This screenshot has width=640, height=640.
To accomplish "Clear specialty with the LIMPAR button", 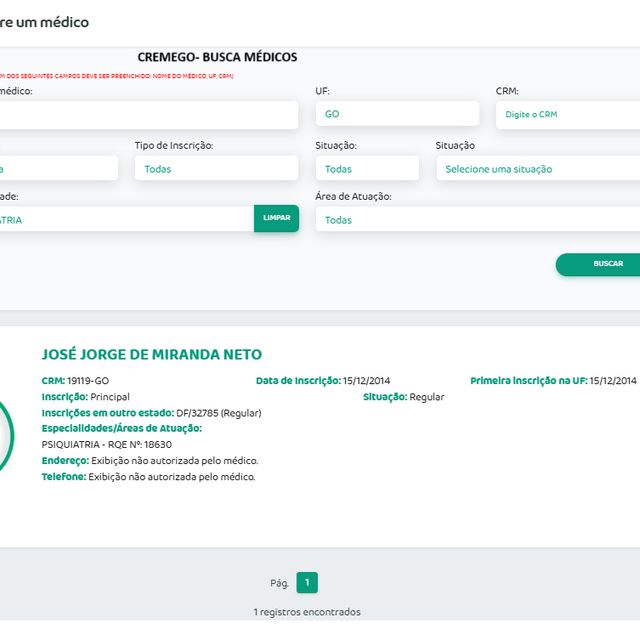I will point(276,218).
